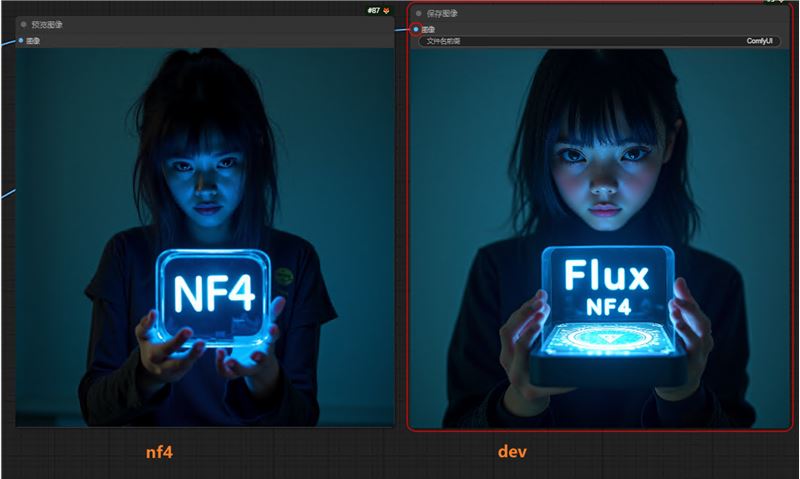
Task: Click the #87 node ID badge
Action: click(373, 10)
